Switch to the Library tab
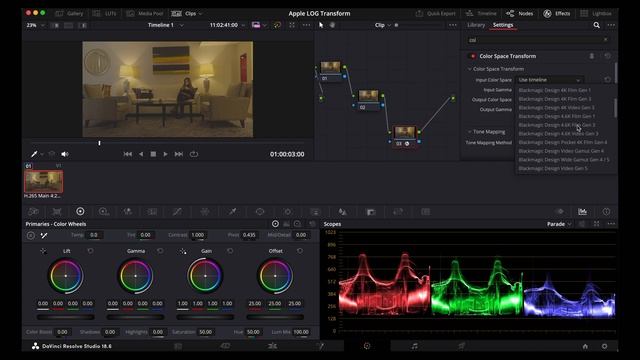Image resolution: width=640 pixels, height=360 pixels. pyautogui.click(x=476, y=25)
